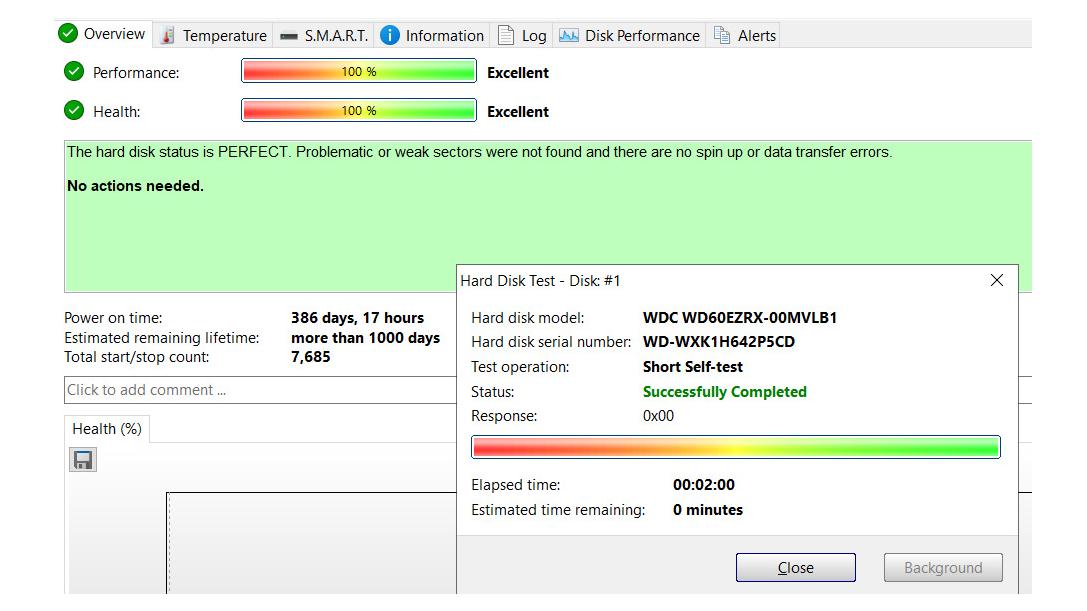Viewport: 1087px width, 611px height.
Task: Click the green check icon beside Performance
Action: coord(74,72)
